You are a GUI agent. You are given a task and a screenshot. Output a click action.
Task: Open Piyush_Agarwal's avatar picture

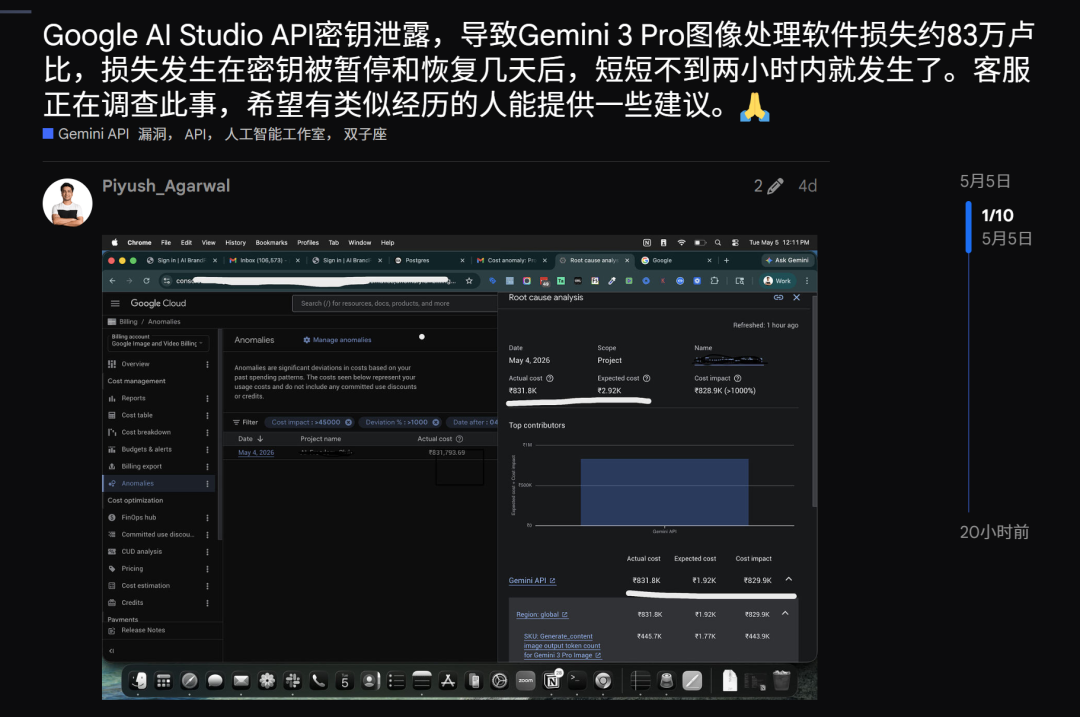pos(68,203)
